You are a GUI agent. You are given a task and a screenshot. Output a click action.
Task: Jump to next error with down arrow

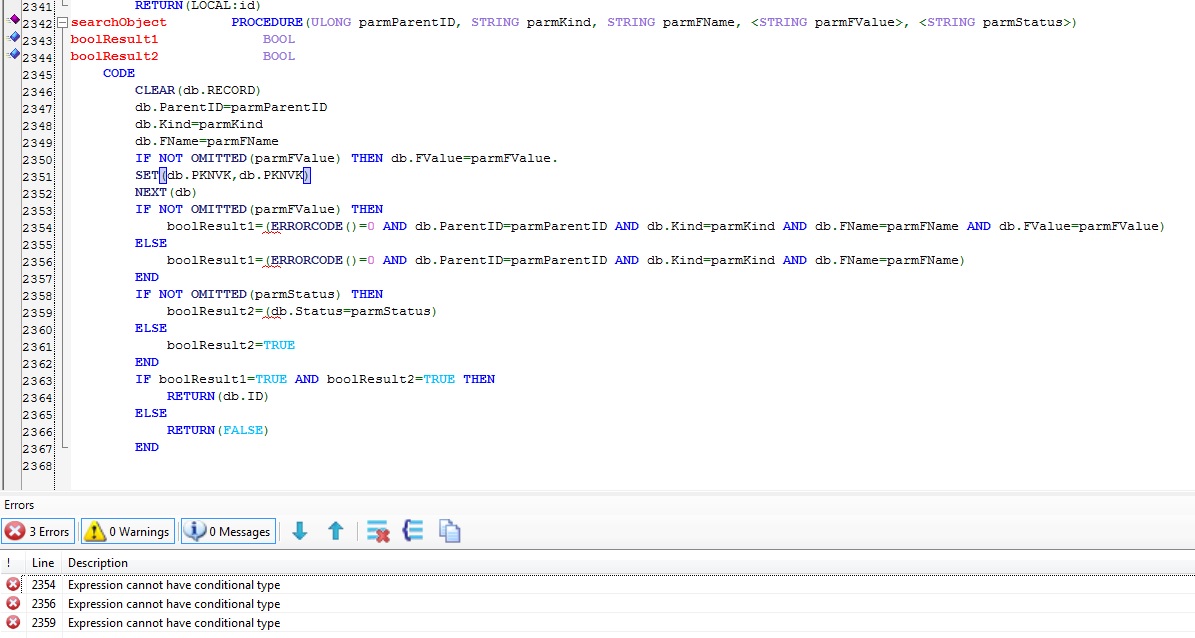[299, 532]
